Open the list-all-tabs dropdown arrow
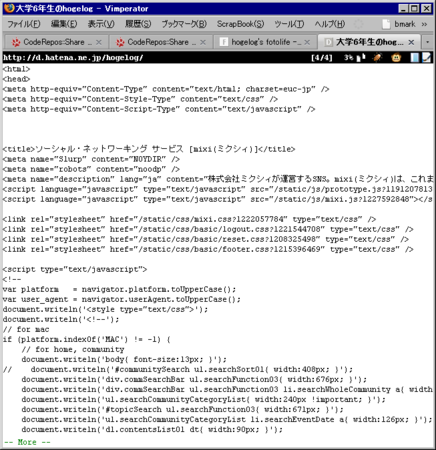This screenshot has height=450, width=436. (427, 42)
